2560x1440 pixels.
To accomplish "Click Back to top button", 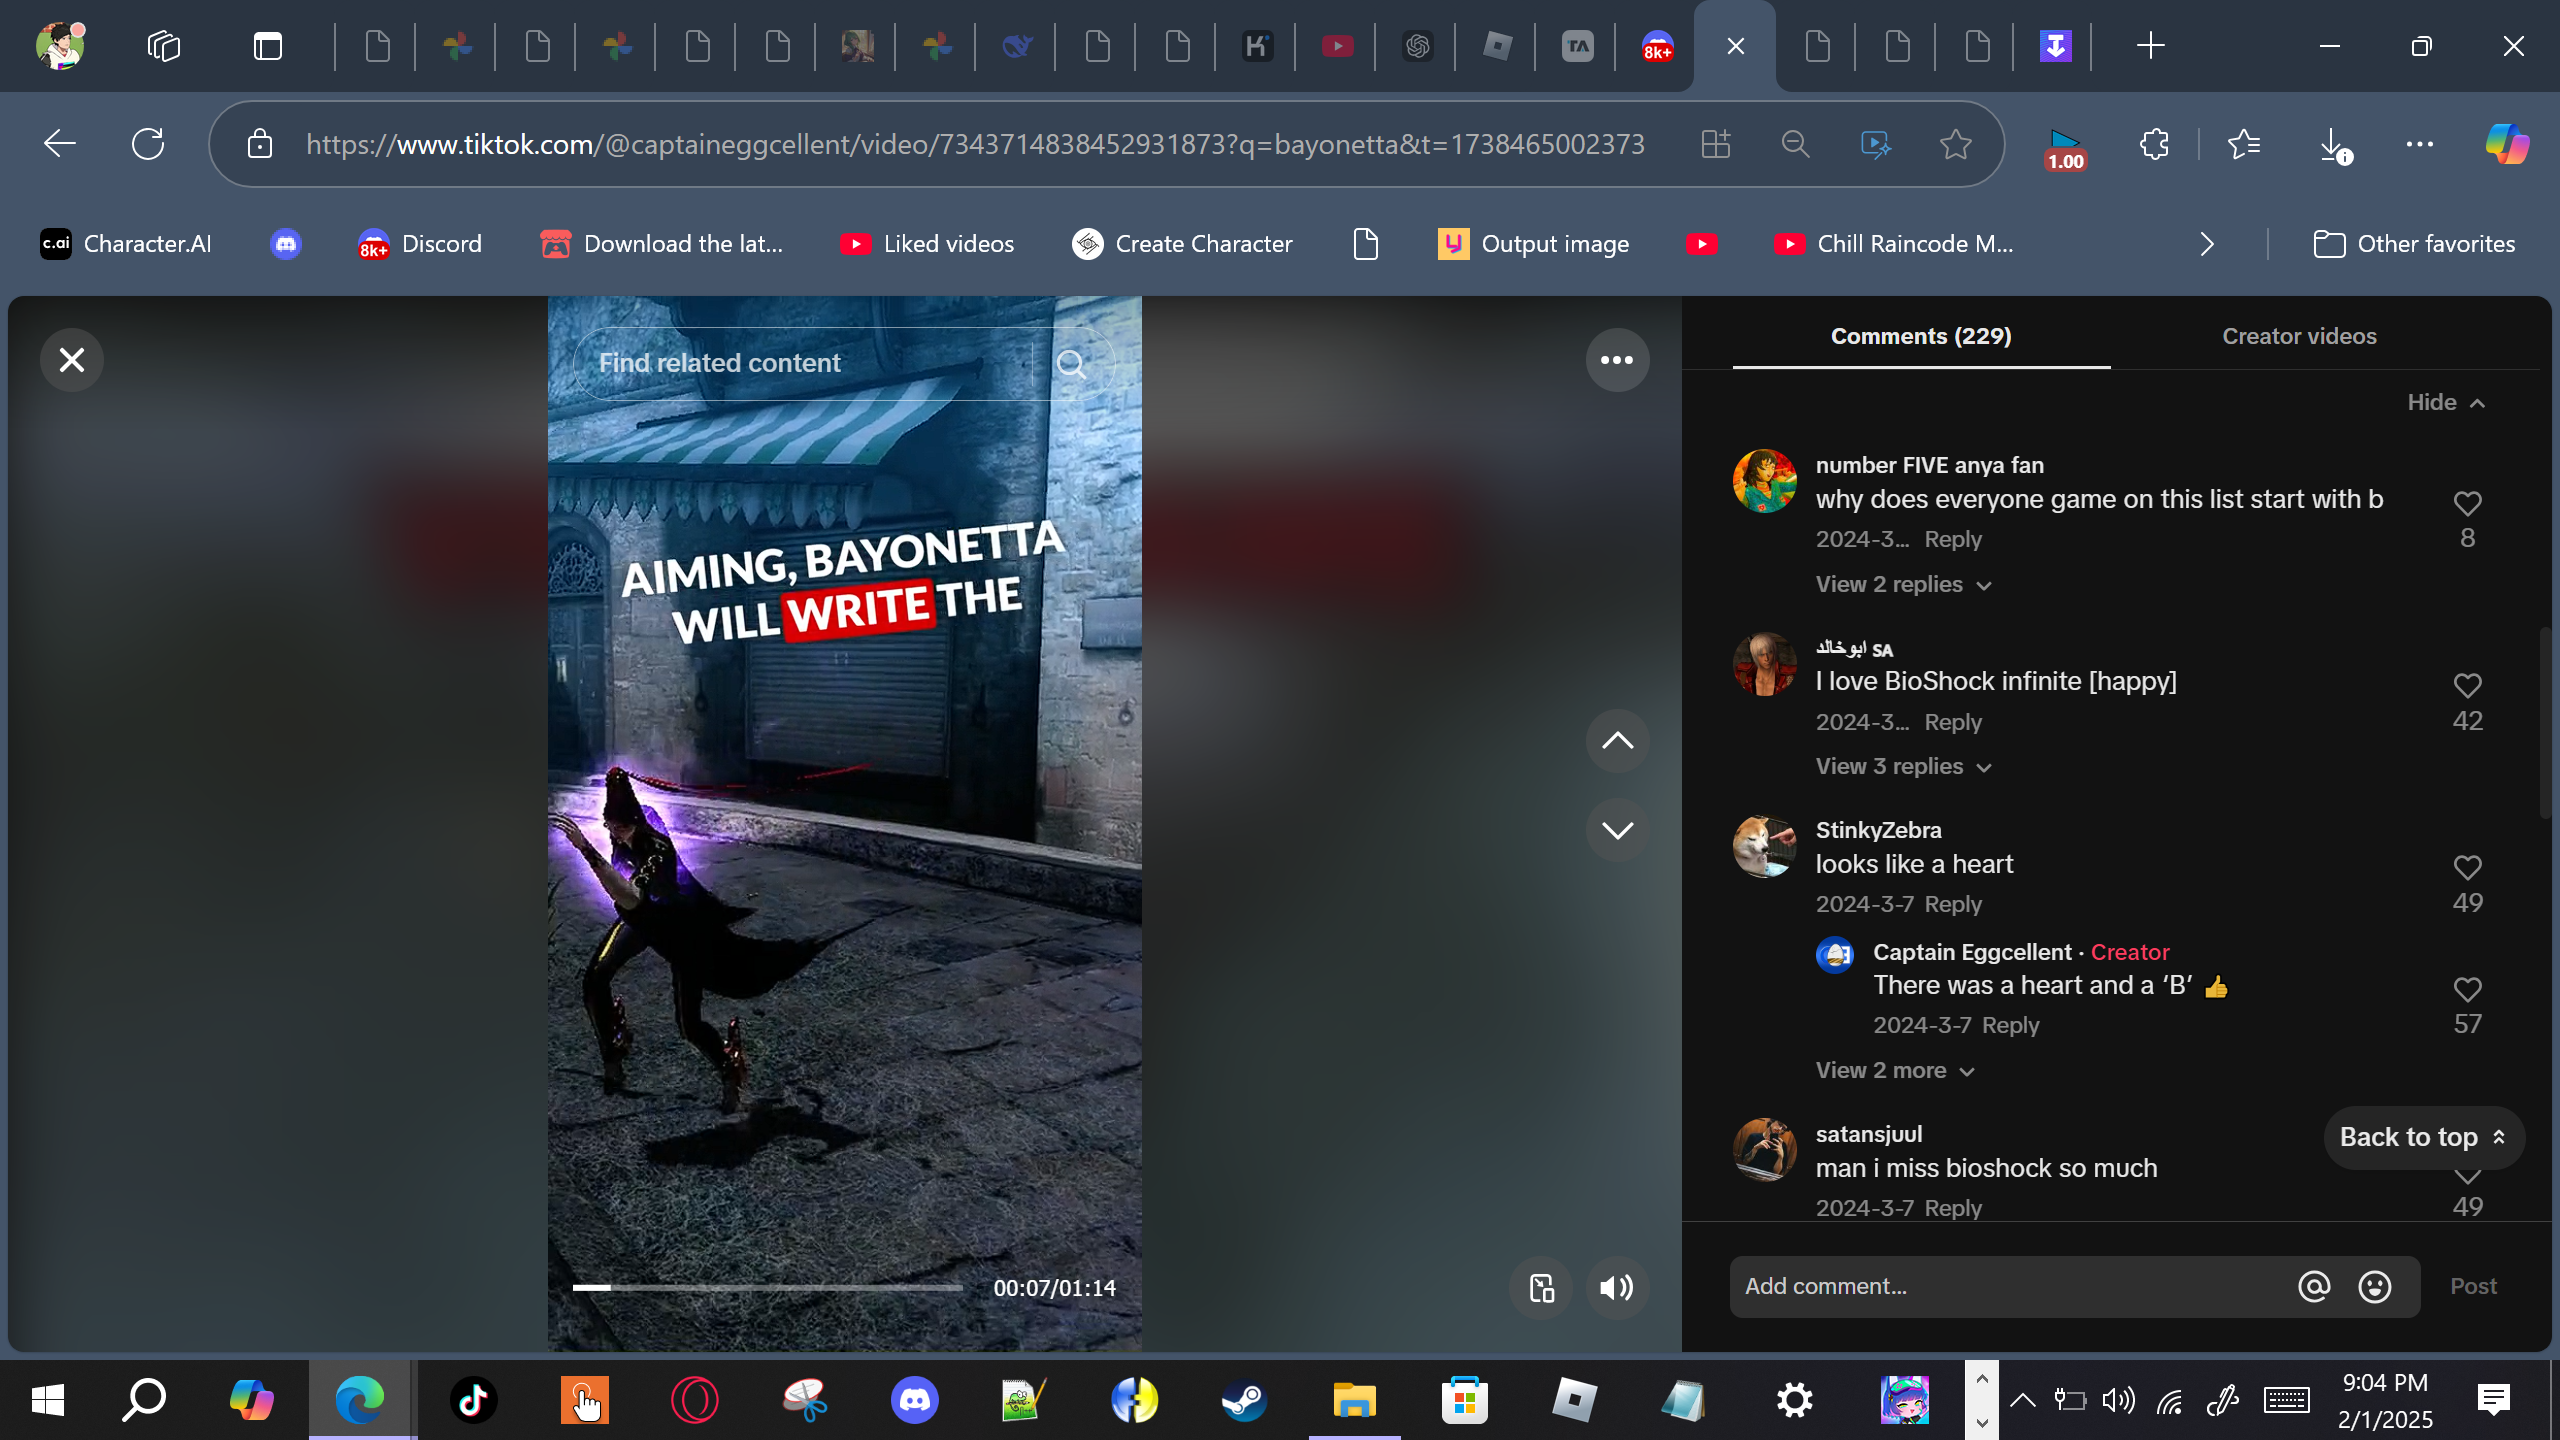I will (x=2422, y=1138).
